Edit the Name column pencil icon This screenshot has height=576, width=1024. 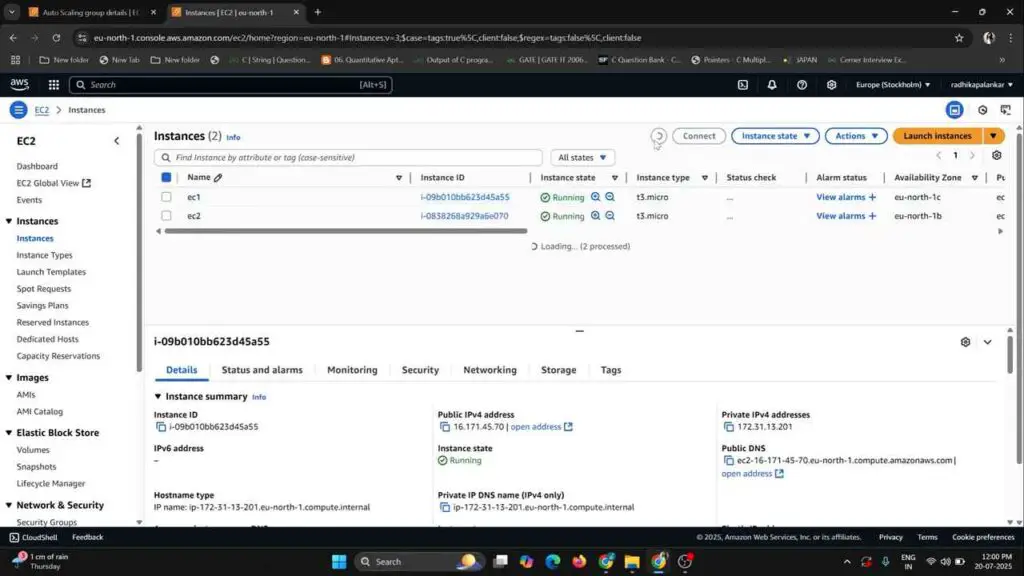pos(218,178)
